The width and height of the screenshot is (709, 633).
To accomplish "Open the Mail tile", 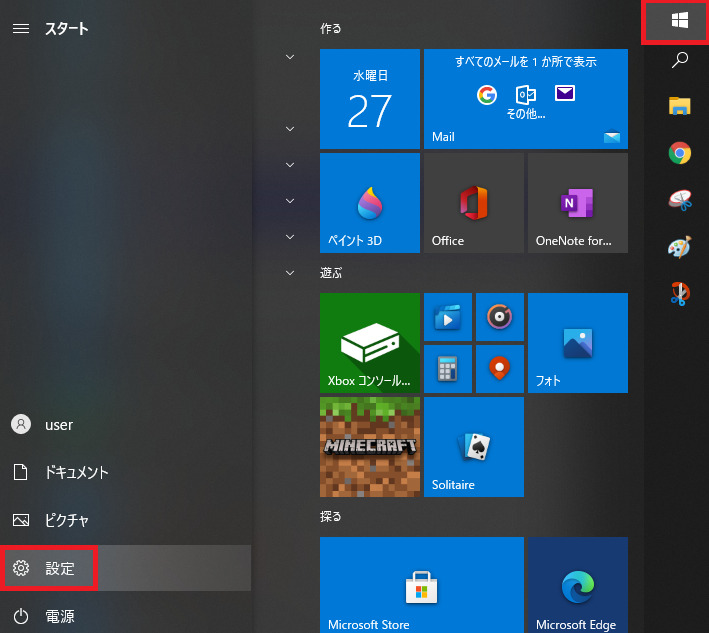I will (x=526, y=99).
